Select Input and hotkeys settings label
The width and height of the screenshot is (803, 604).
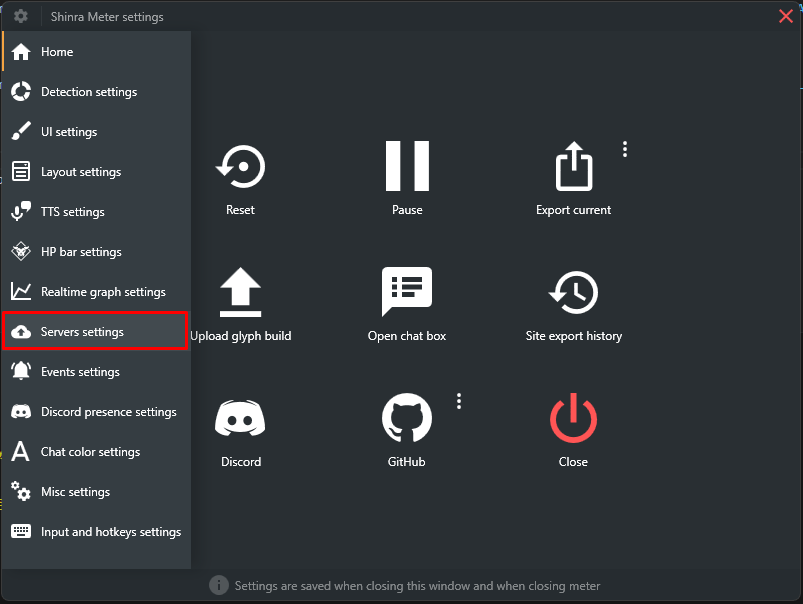[x=111, y=531]
